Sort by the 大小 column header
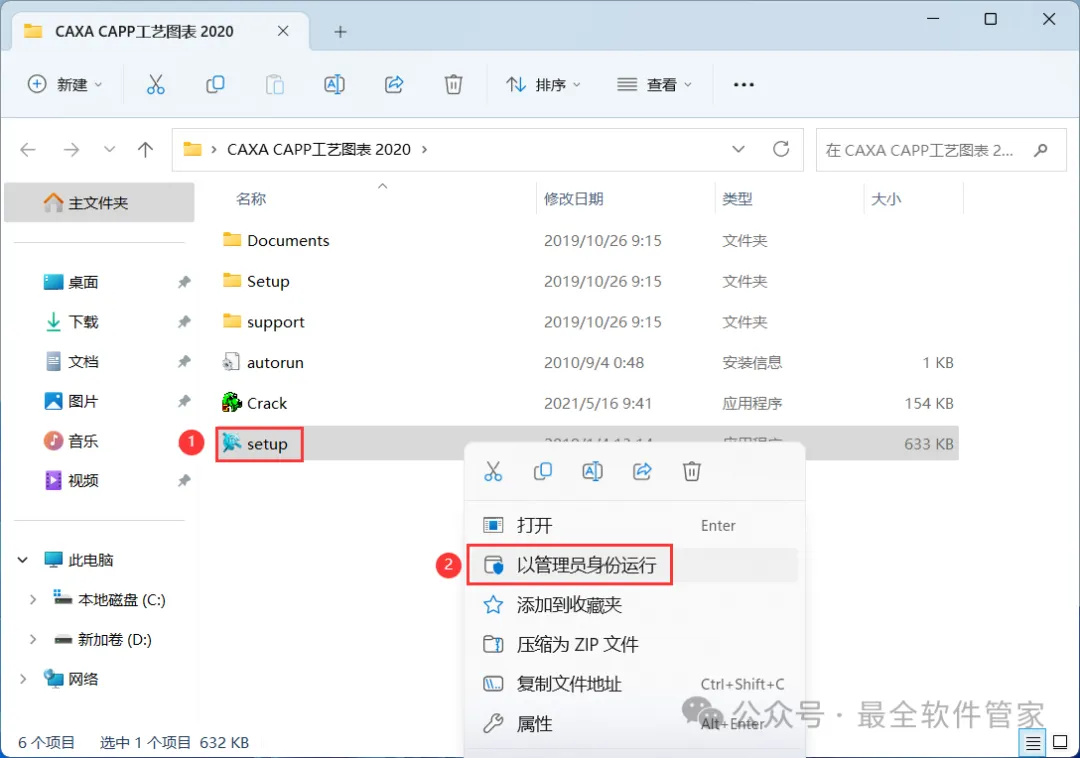 886,199
